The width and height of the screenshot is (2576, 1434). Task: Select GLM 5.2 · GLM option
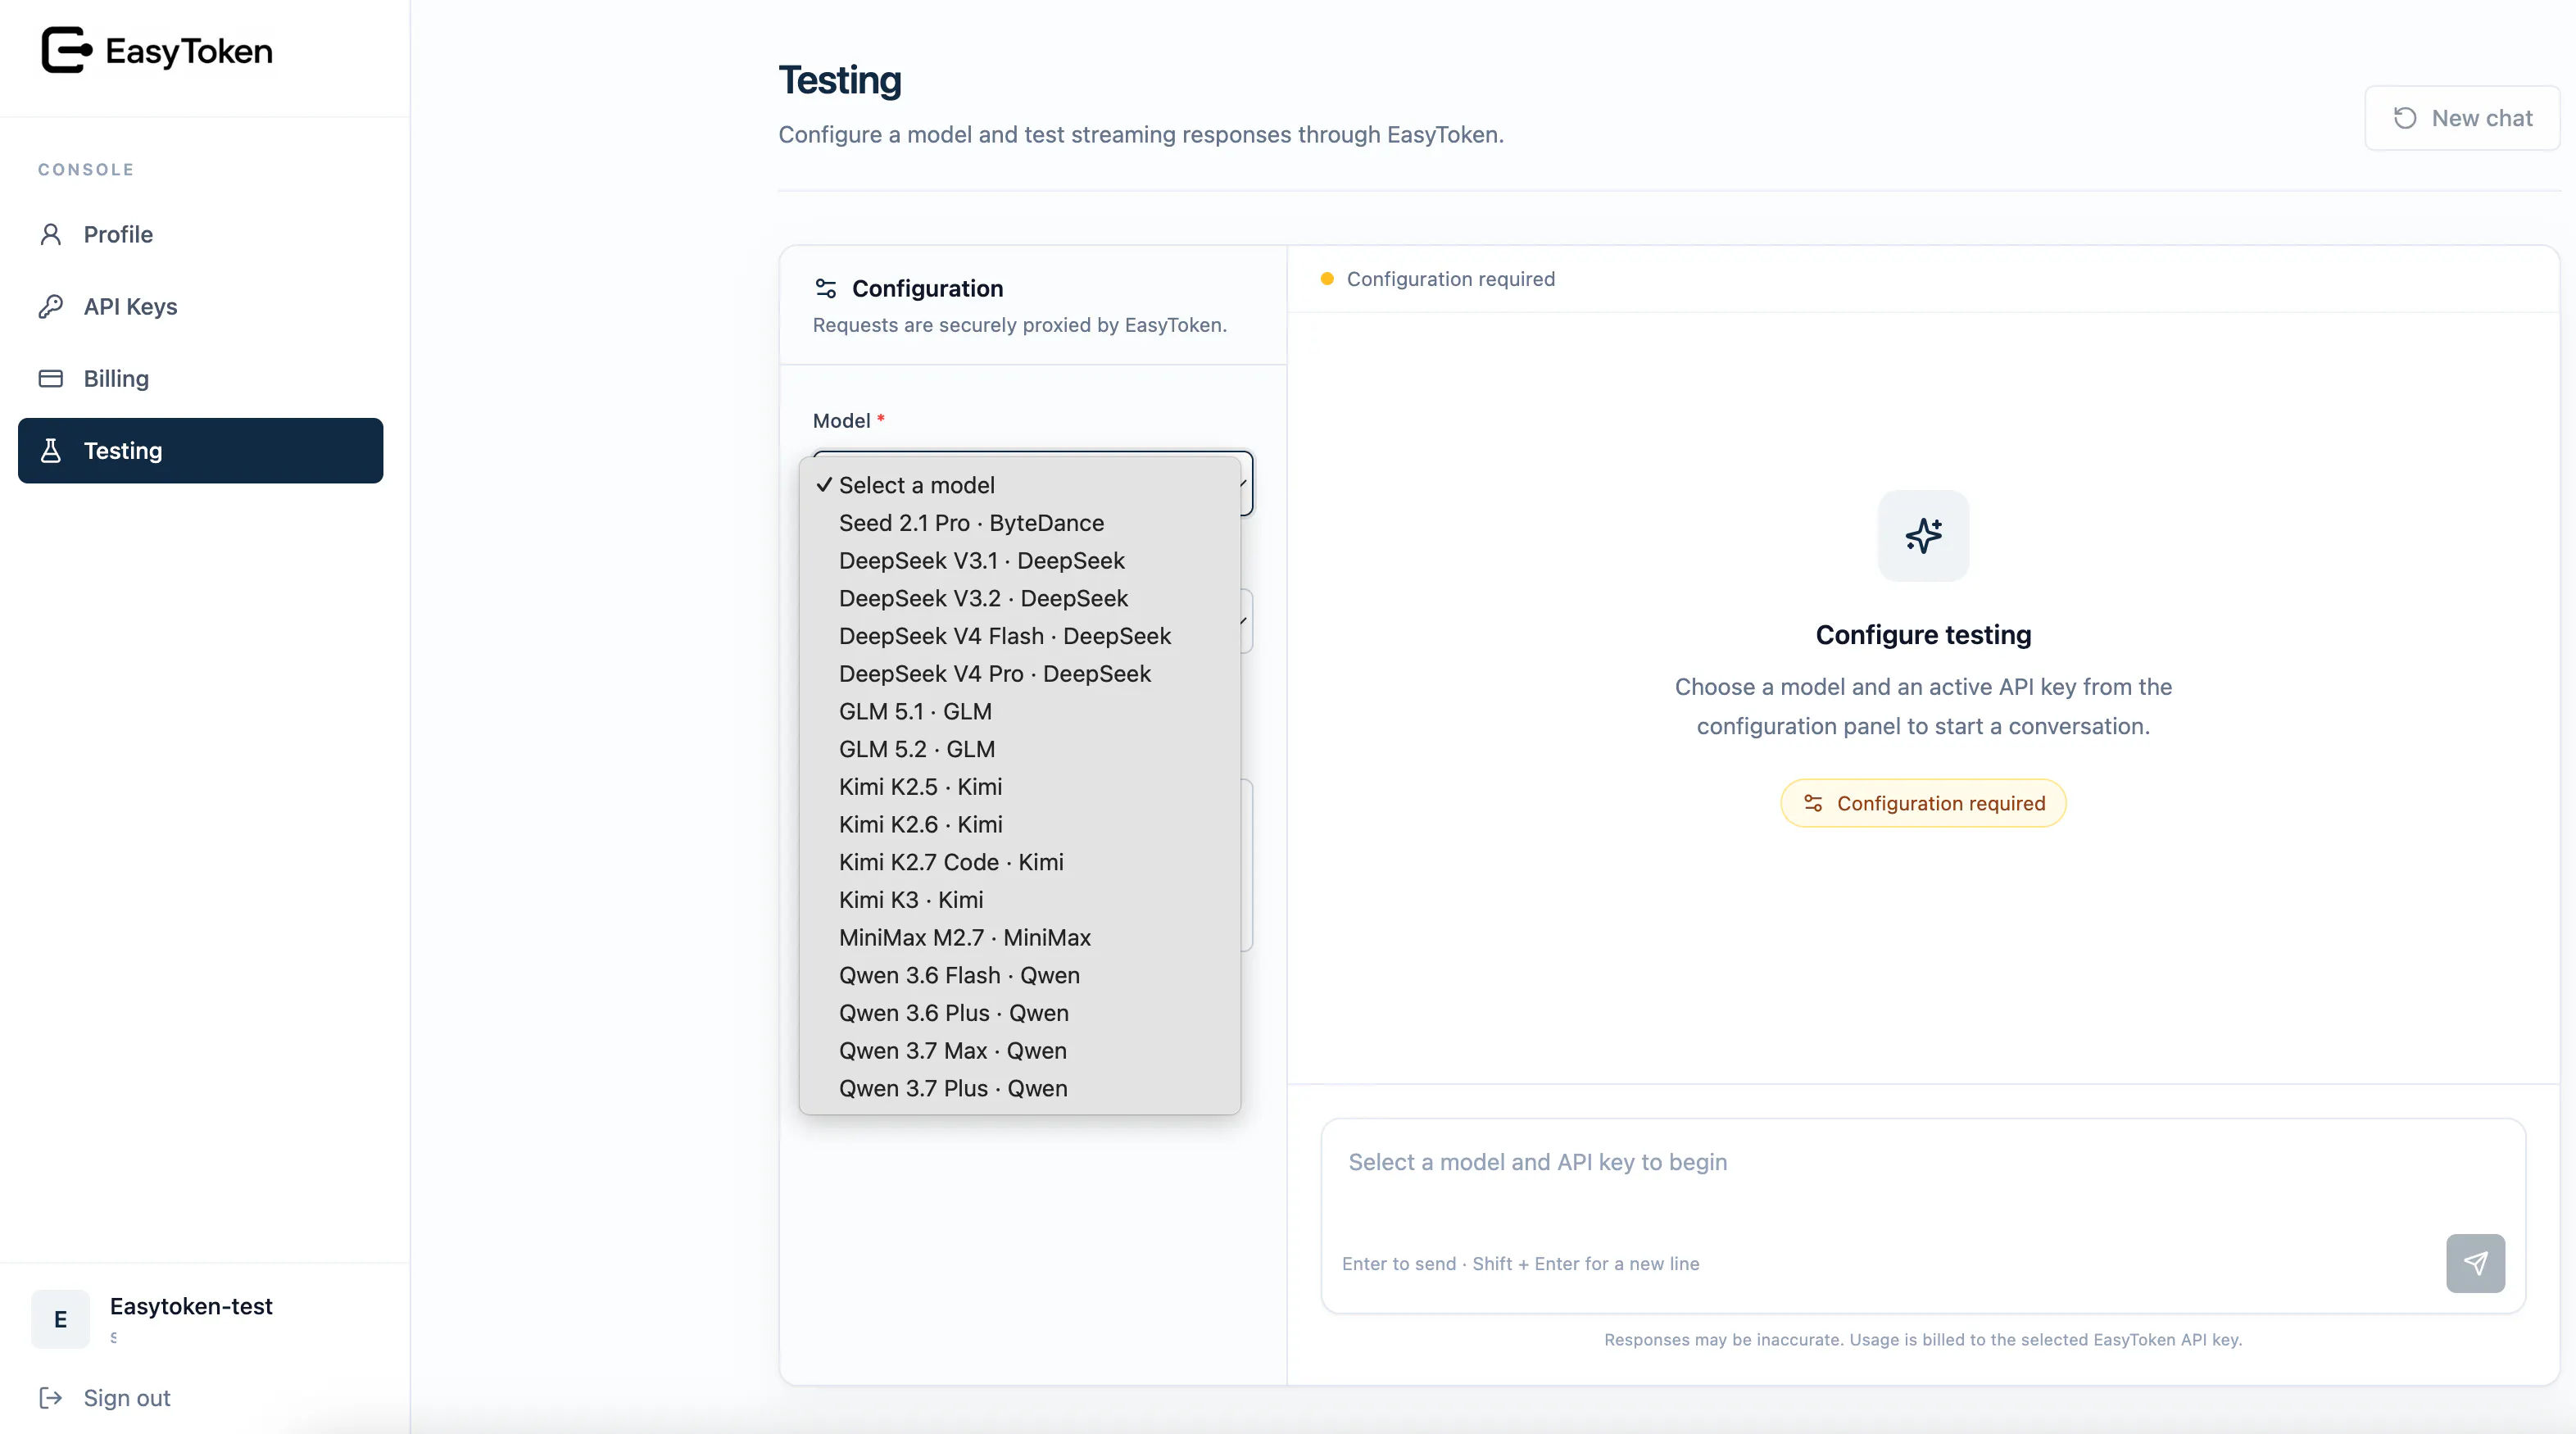1019,749
